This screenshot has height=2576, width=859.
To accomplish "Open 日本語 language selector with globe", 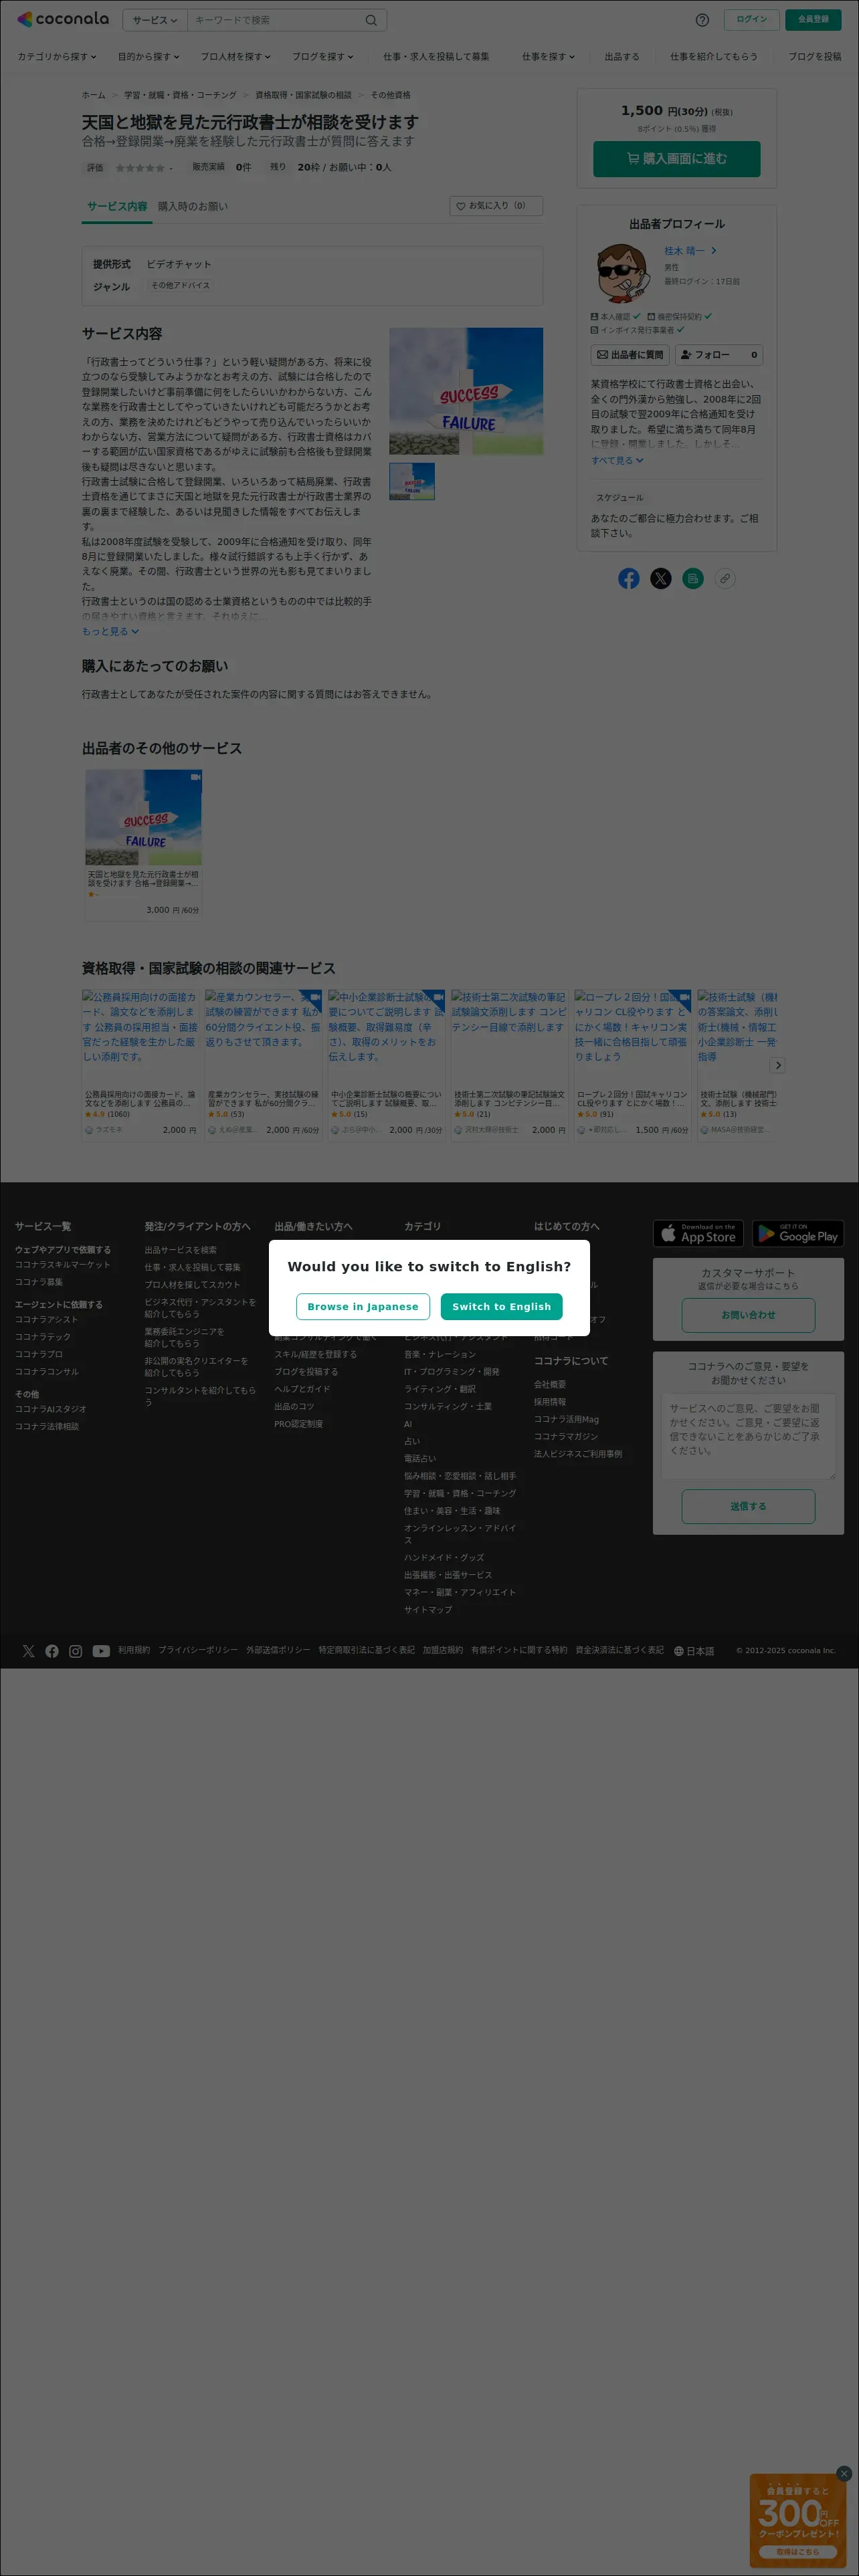I will [x=694, y=1651].
